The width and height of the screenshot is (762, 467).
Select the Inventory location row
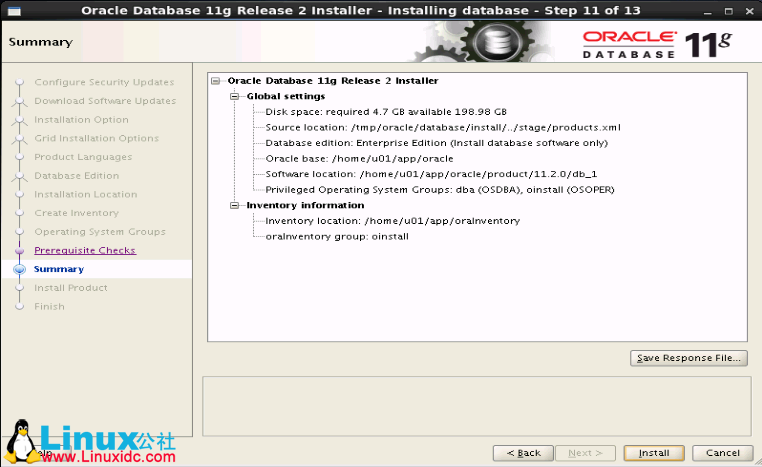[393, 221]
